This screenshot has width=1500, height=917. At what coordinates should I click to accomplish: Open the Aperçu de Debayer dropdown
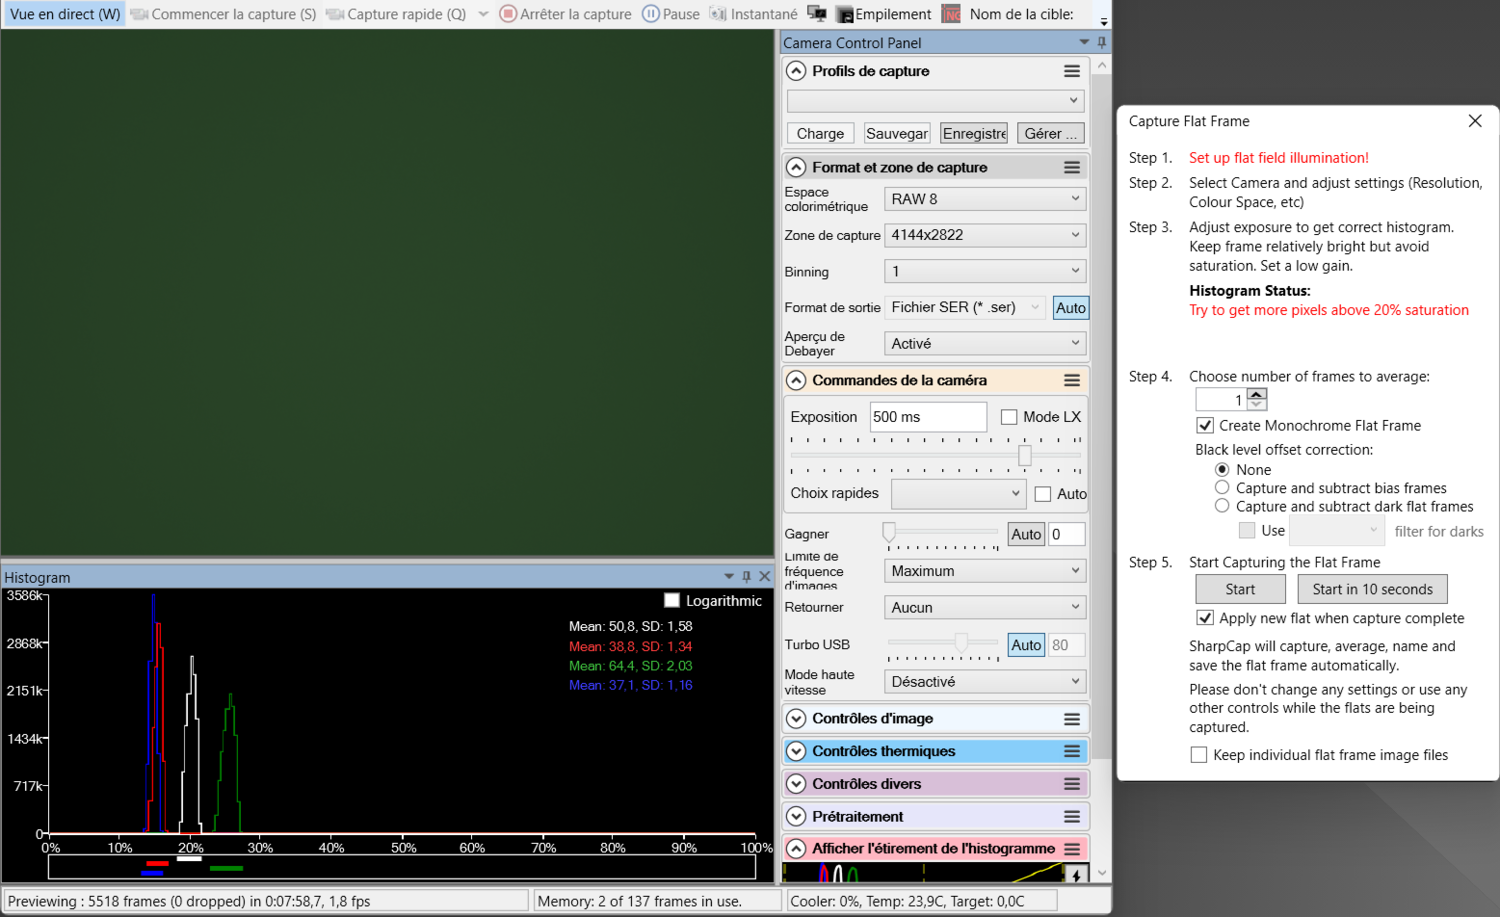point(985,343)
